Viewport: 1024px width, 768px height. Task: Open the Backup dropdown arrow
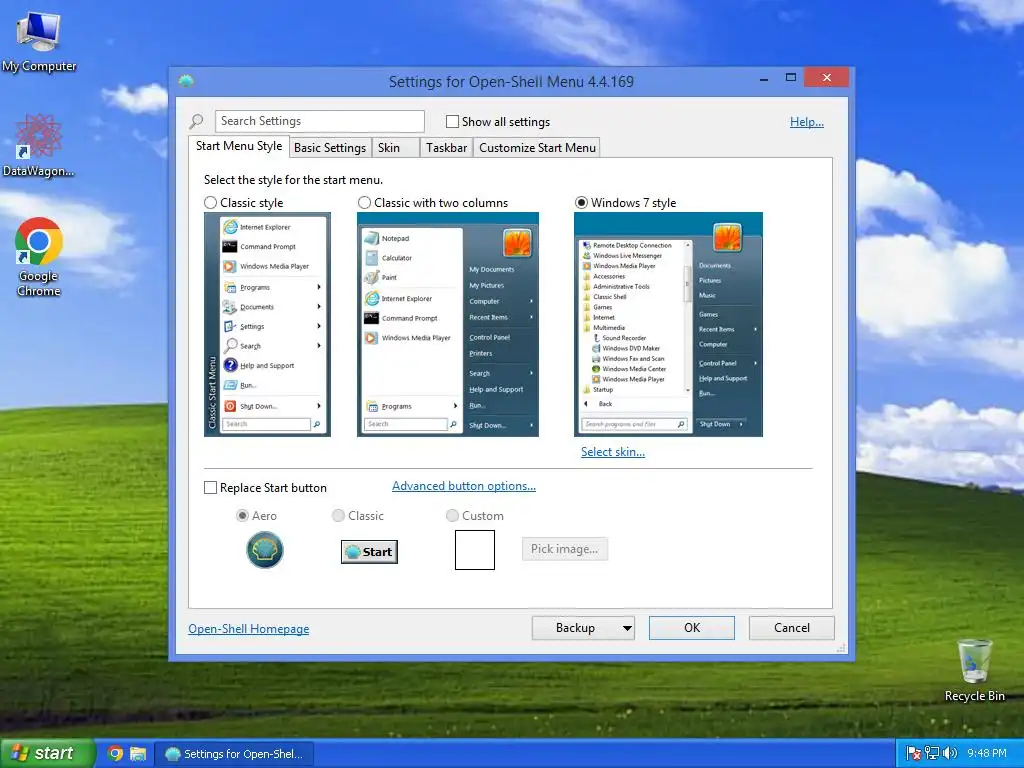point(627,628)
